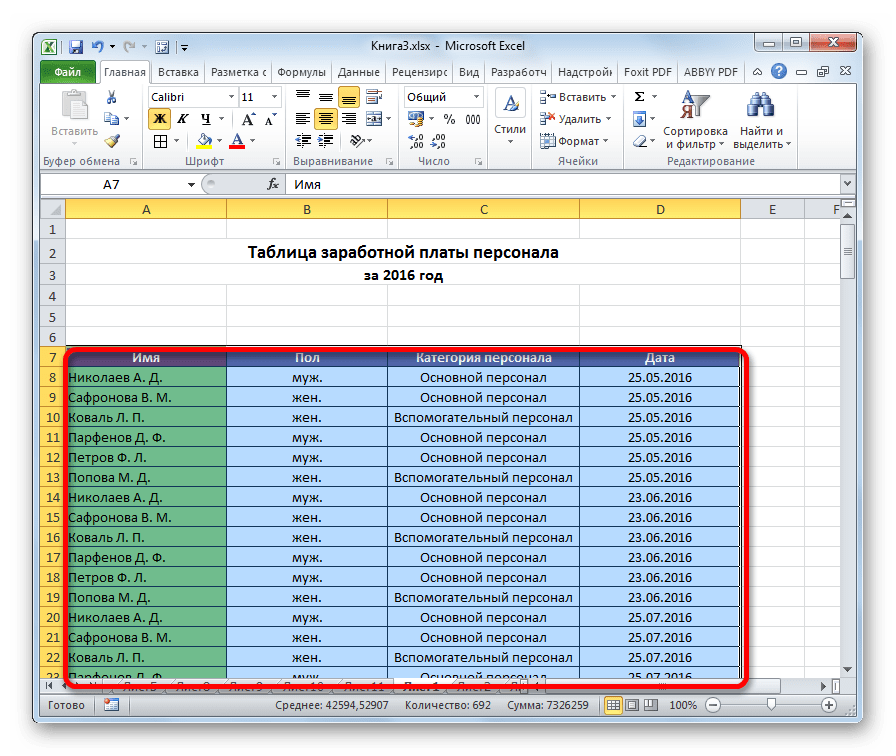This screenshot has height=756, width=896.
Task: Click the AutoSum sigma icon
Action: tap(640, 97)
